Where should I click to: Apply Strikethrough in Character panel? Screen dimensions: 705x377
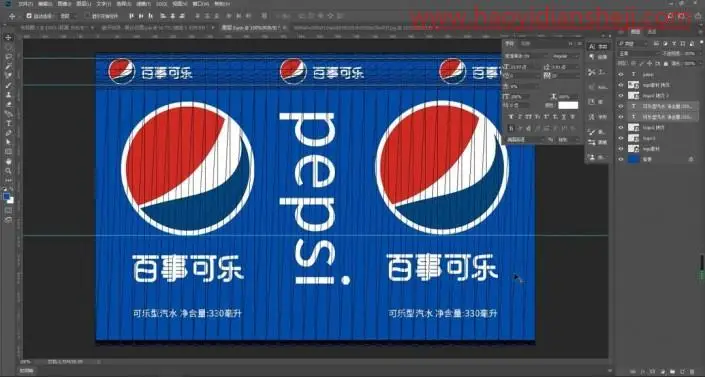point(572,117)
